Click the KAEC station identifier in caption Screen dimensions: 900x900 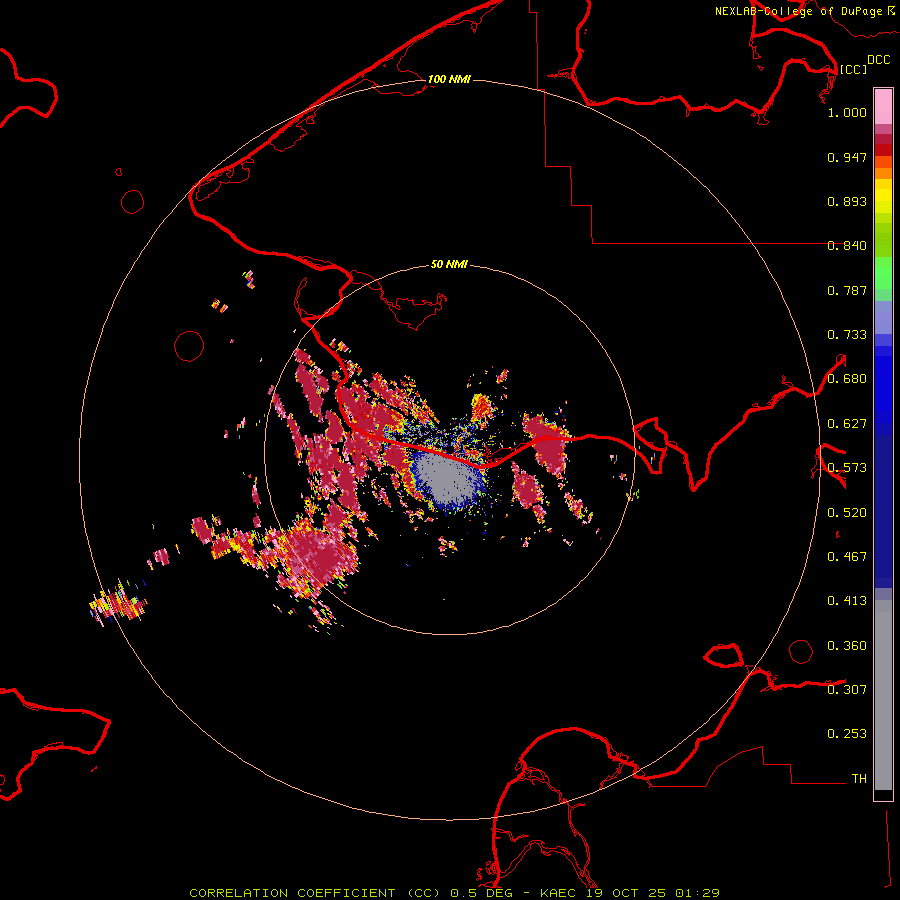pyautogui.click(x=560, y=893)
